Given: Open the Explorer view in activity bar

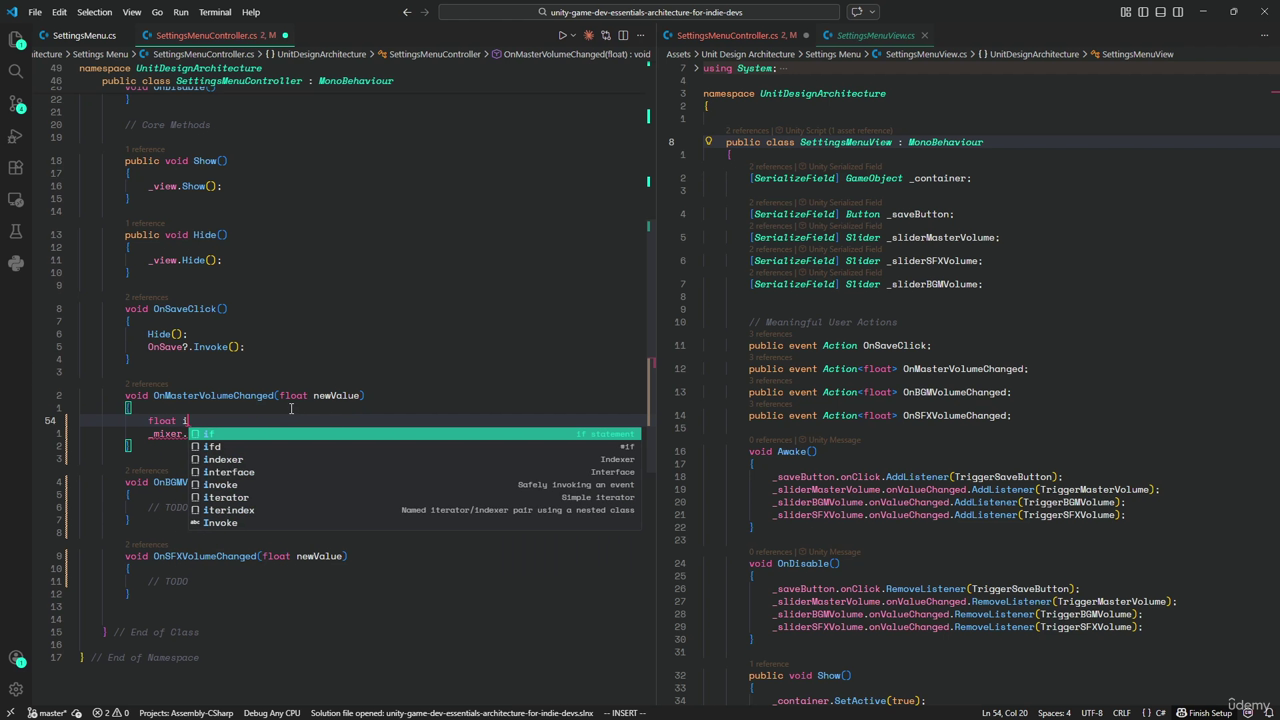Looking at the screenshot, I should [x=15, y=40].
